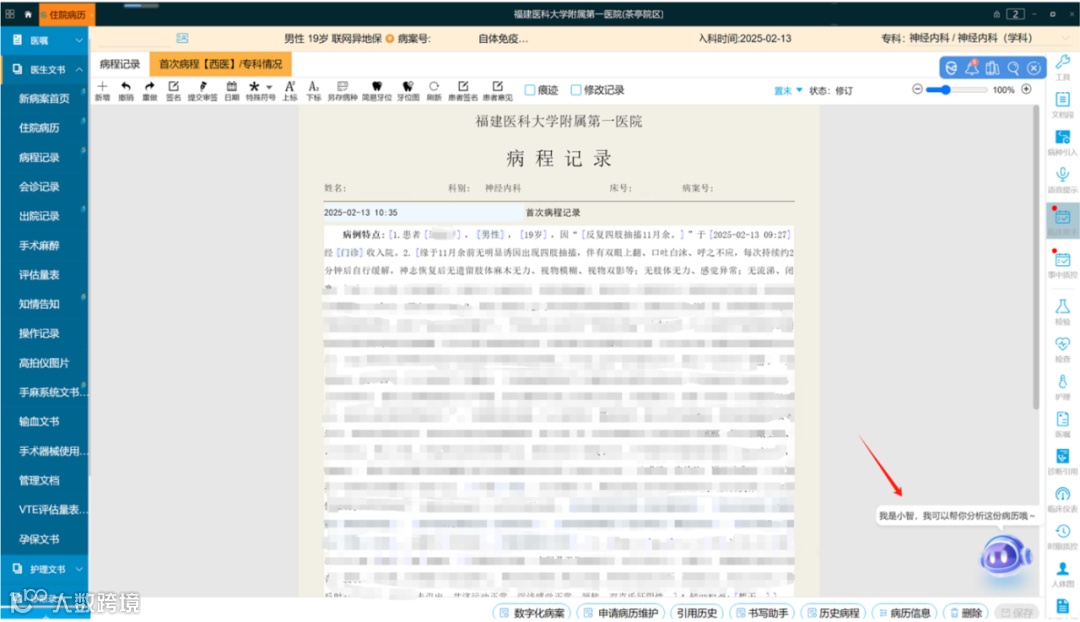Open the 检验 flask icon

(x=1063, y=307)
